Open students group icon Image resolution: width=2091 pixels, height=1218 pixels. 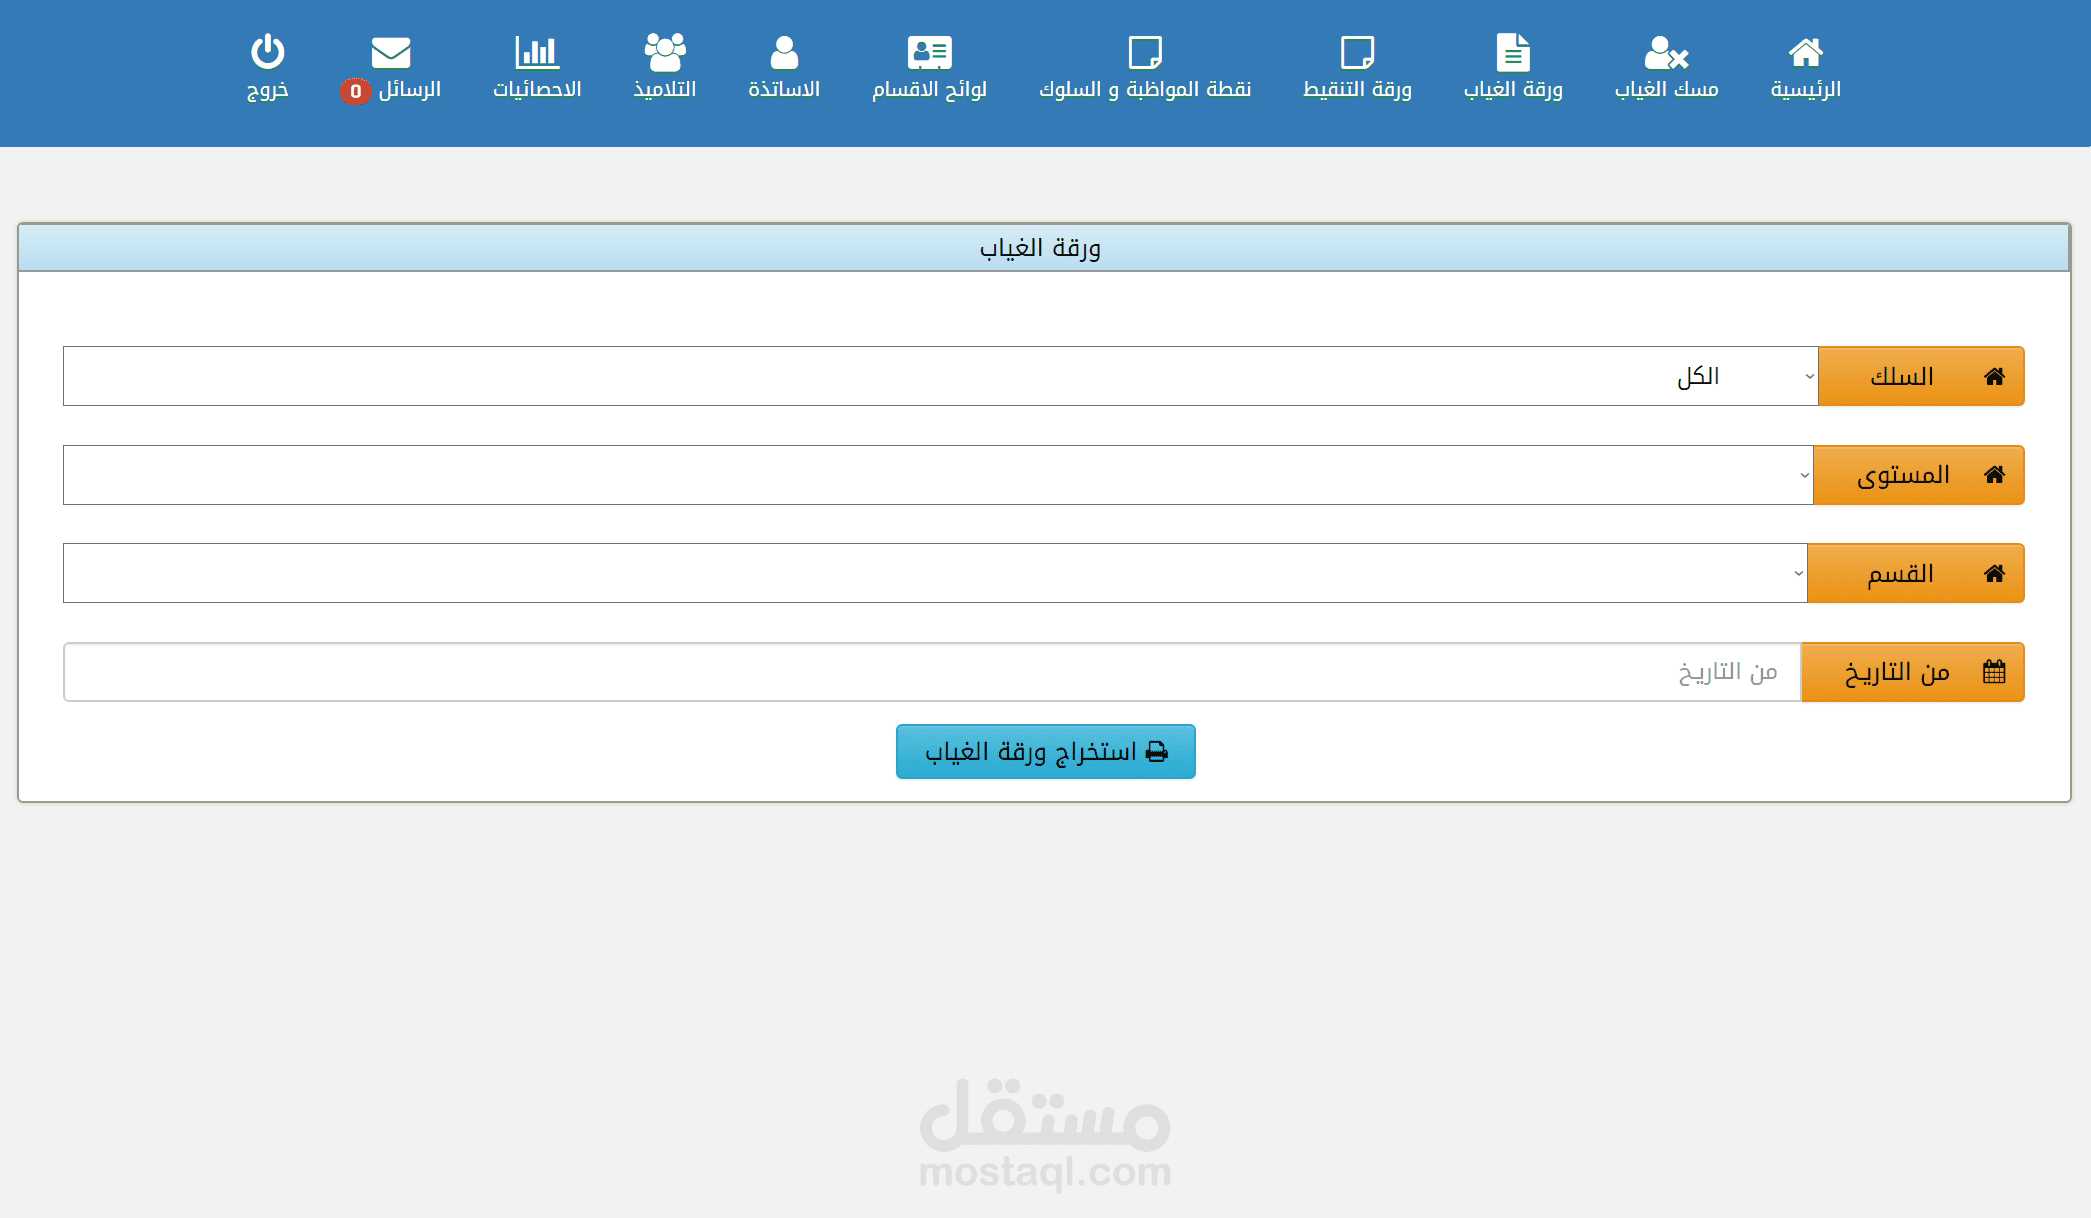tap(665, 52)
